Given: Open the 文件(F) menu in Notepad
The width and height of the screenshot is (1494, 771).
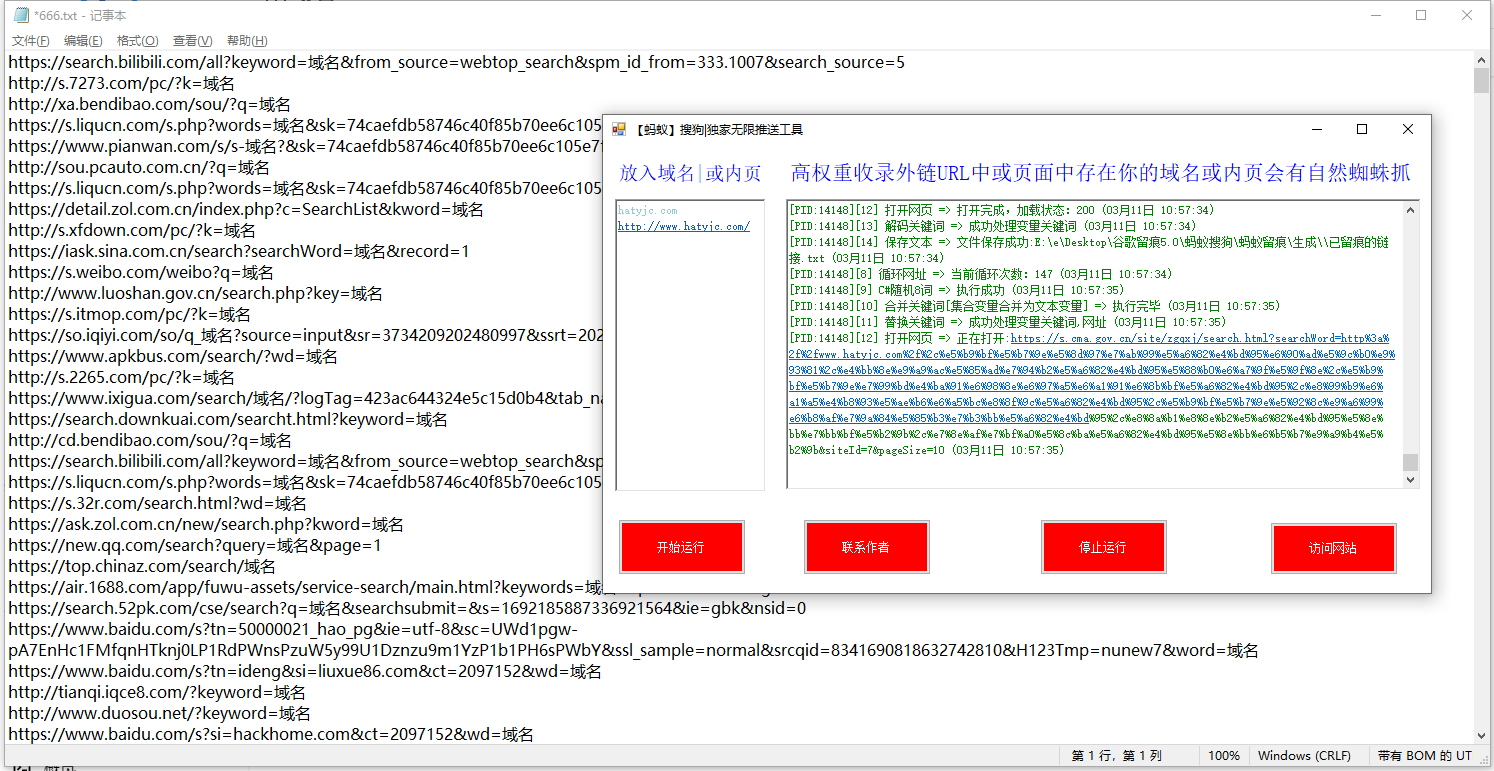Looking at the screenshot, I should click(x=30, y=41).
